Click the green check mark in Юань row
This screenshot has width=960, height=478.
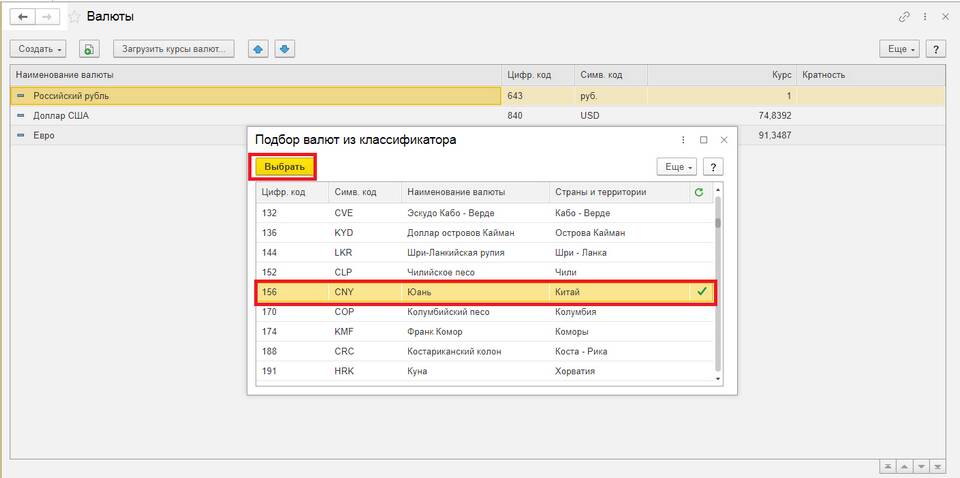click(702, 292)
